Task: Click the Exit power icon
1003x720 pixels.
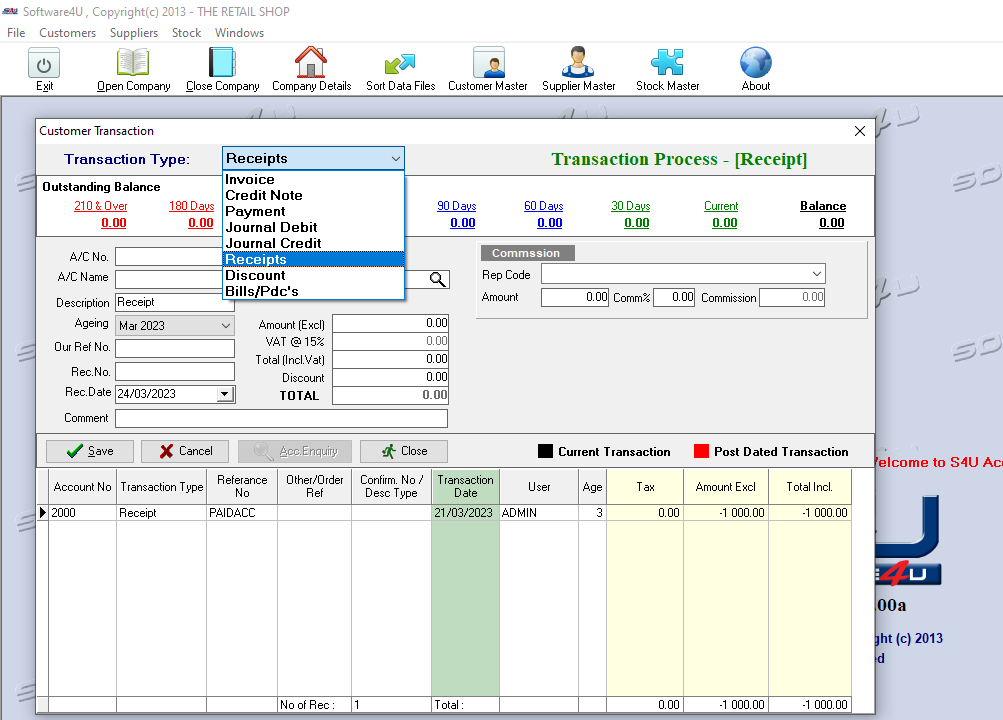Action: point(44,64)
